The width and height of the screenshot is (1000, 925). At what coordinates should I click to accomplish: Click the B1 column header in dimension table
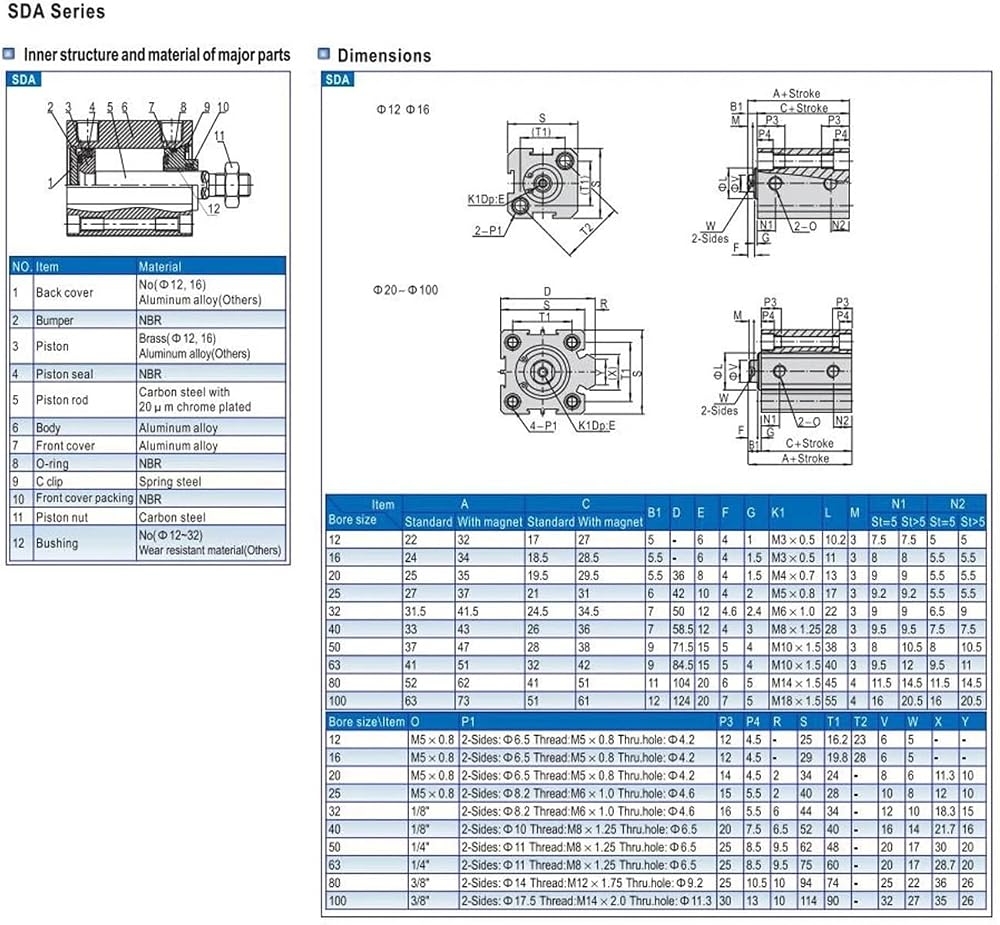[654, 512]
